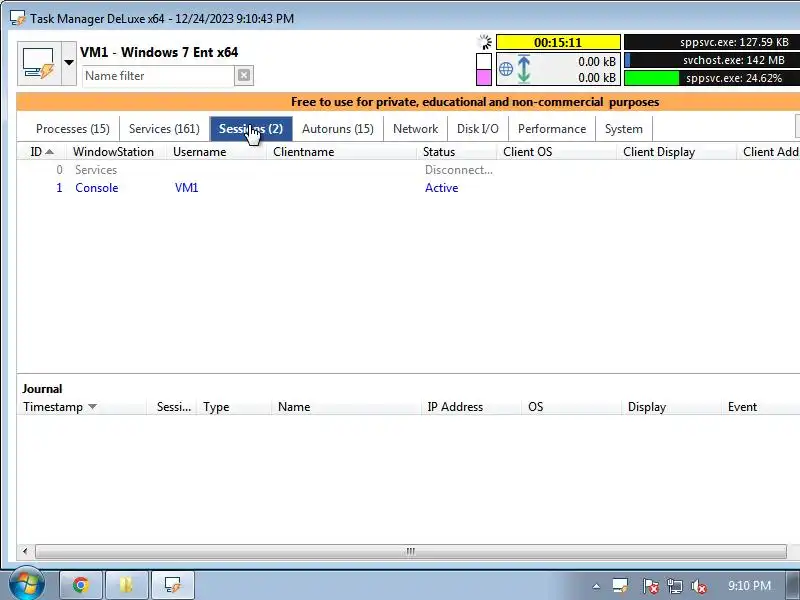
Task: Click the sppsvc.exe 127.59 KB indicator
Action: tap(712, 42)
